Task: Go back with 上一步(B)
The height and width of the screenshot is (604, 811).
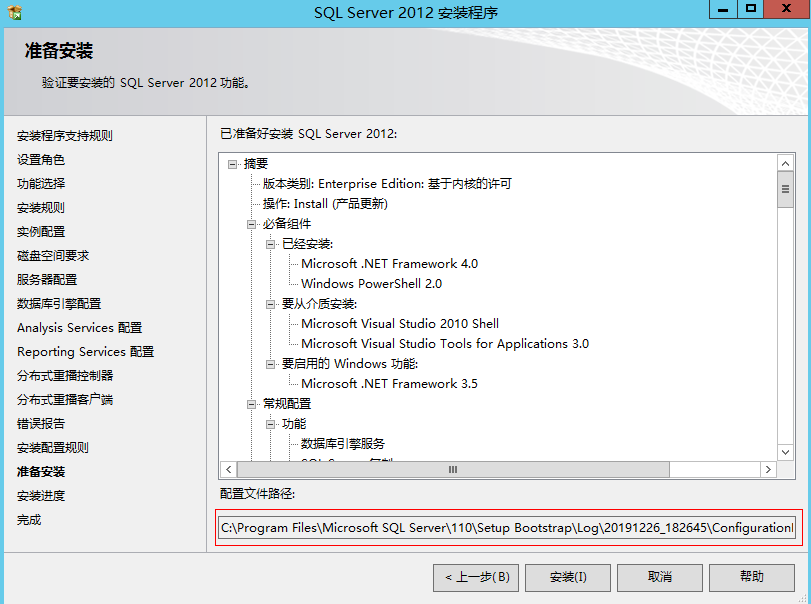Action: 475,578
